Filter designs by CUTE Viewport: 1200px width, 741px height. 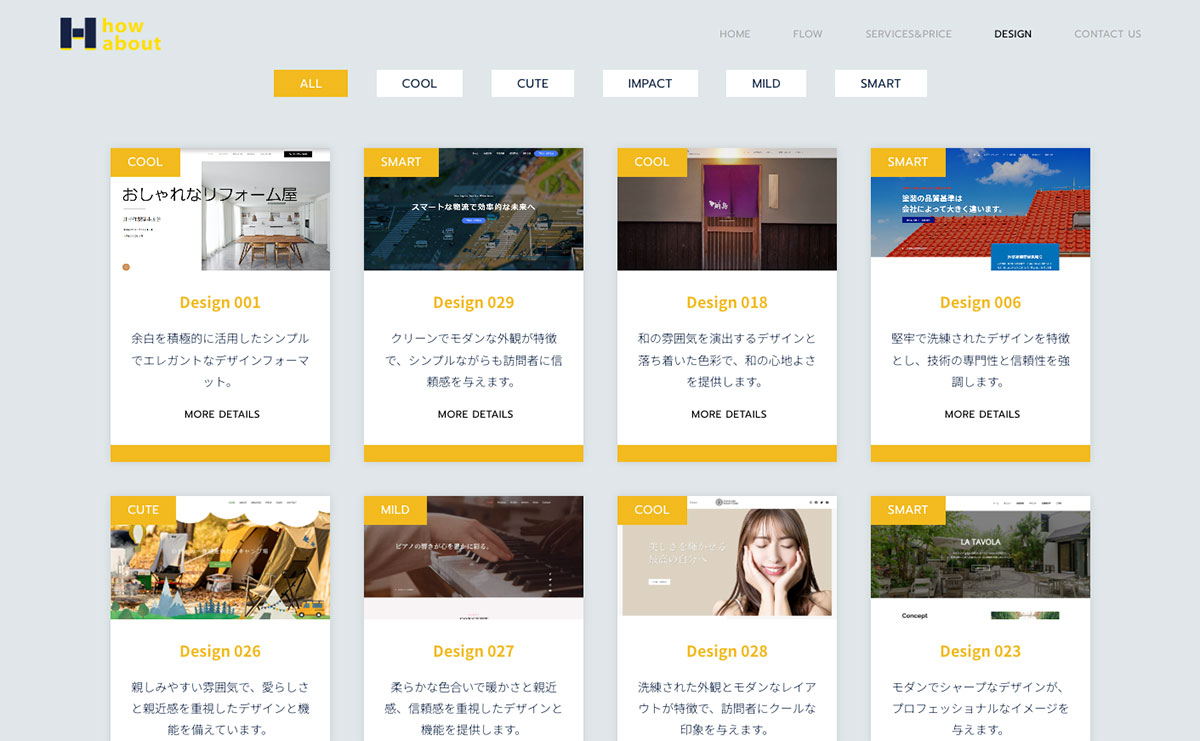point(532,84)
